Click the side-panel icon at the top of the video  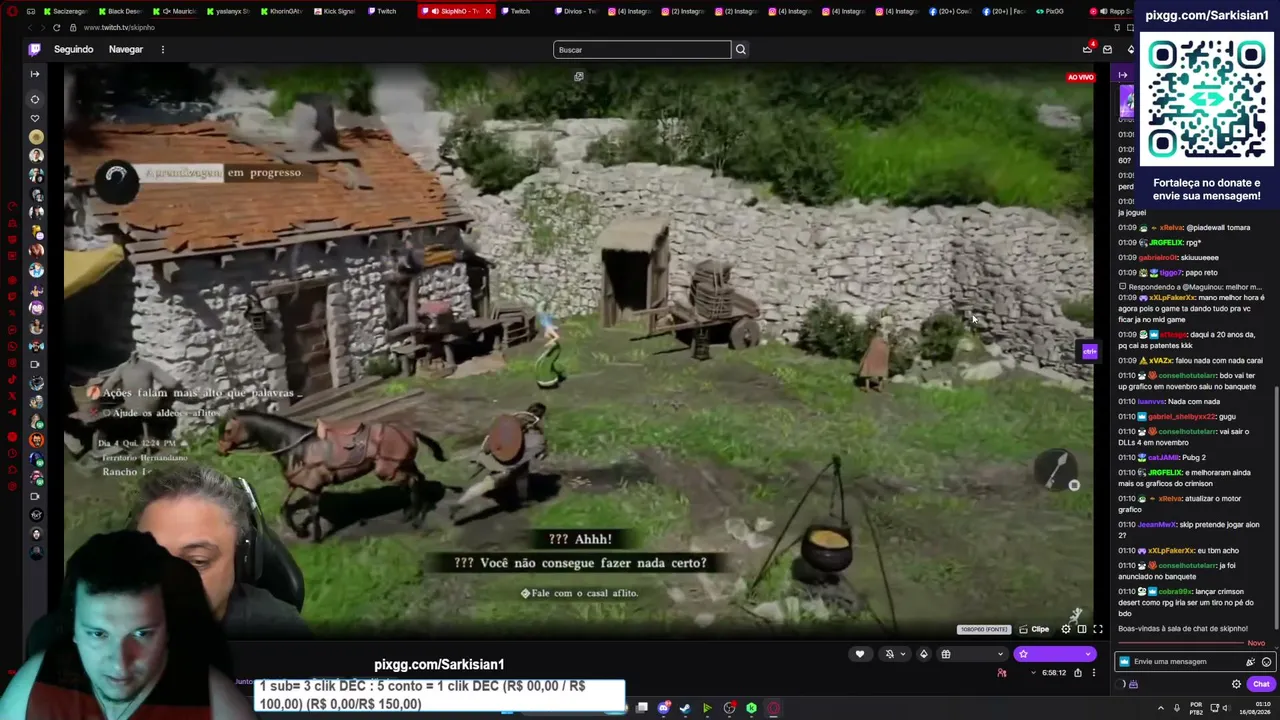579,76
